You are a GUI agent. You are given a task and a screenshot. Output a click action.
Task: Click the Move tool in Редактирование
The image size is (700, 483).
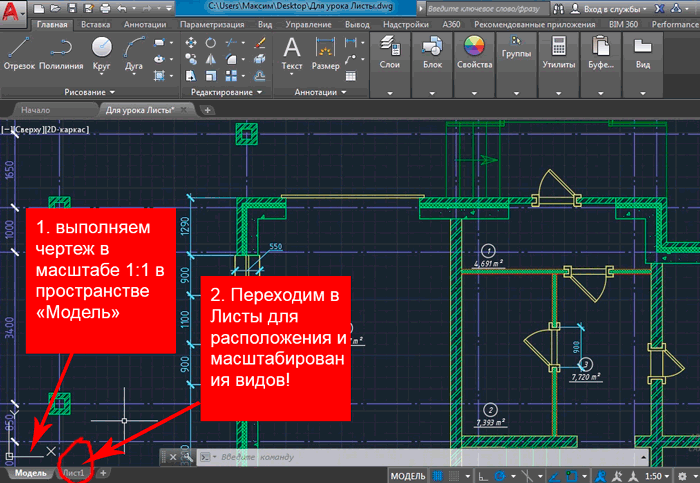191,43
